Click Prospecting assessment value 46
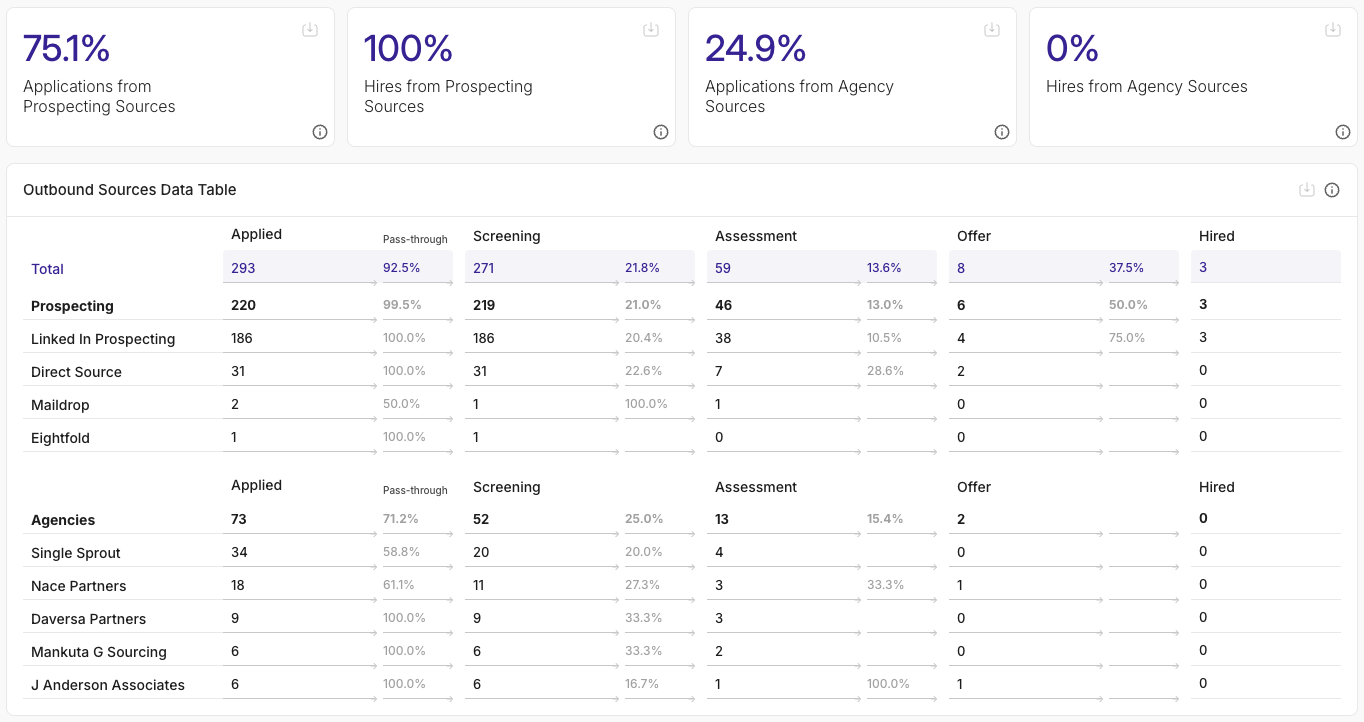The width and height of the screenshot is (1364, 722). [724, 305]
